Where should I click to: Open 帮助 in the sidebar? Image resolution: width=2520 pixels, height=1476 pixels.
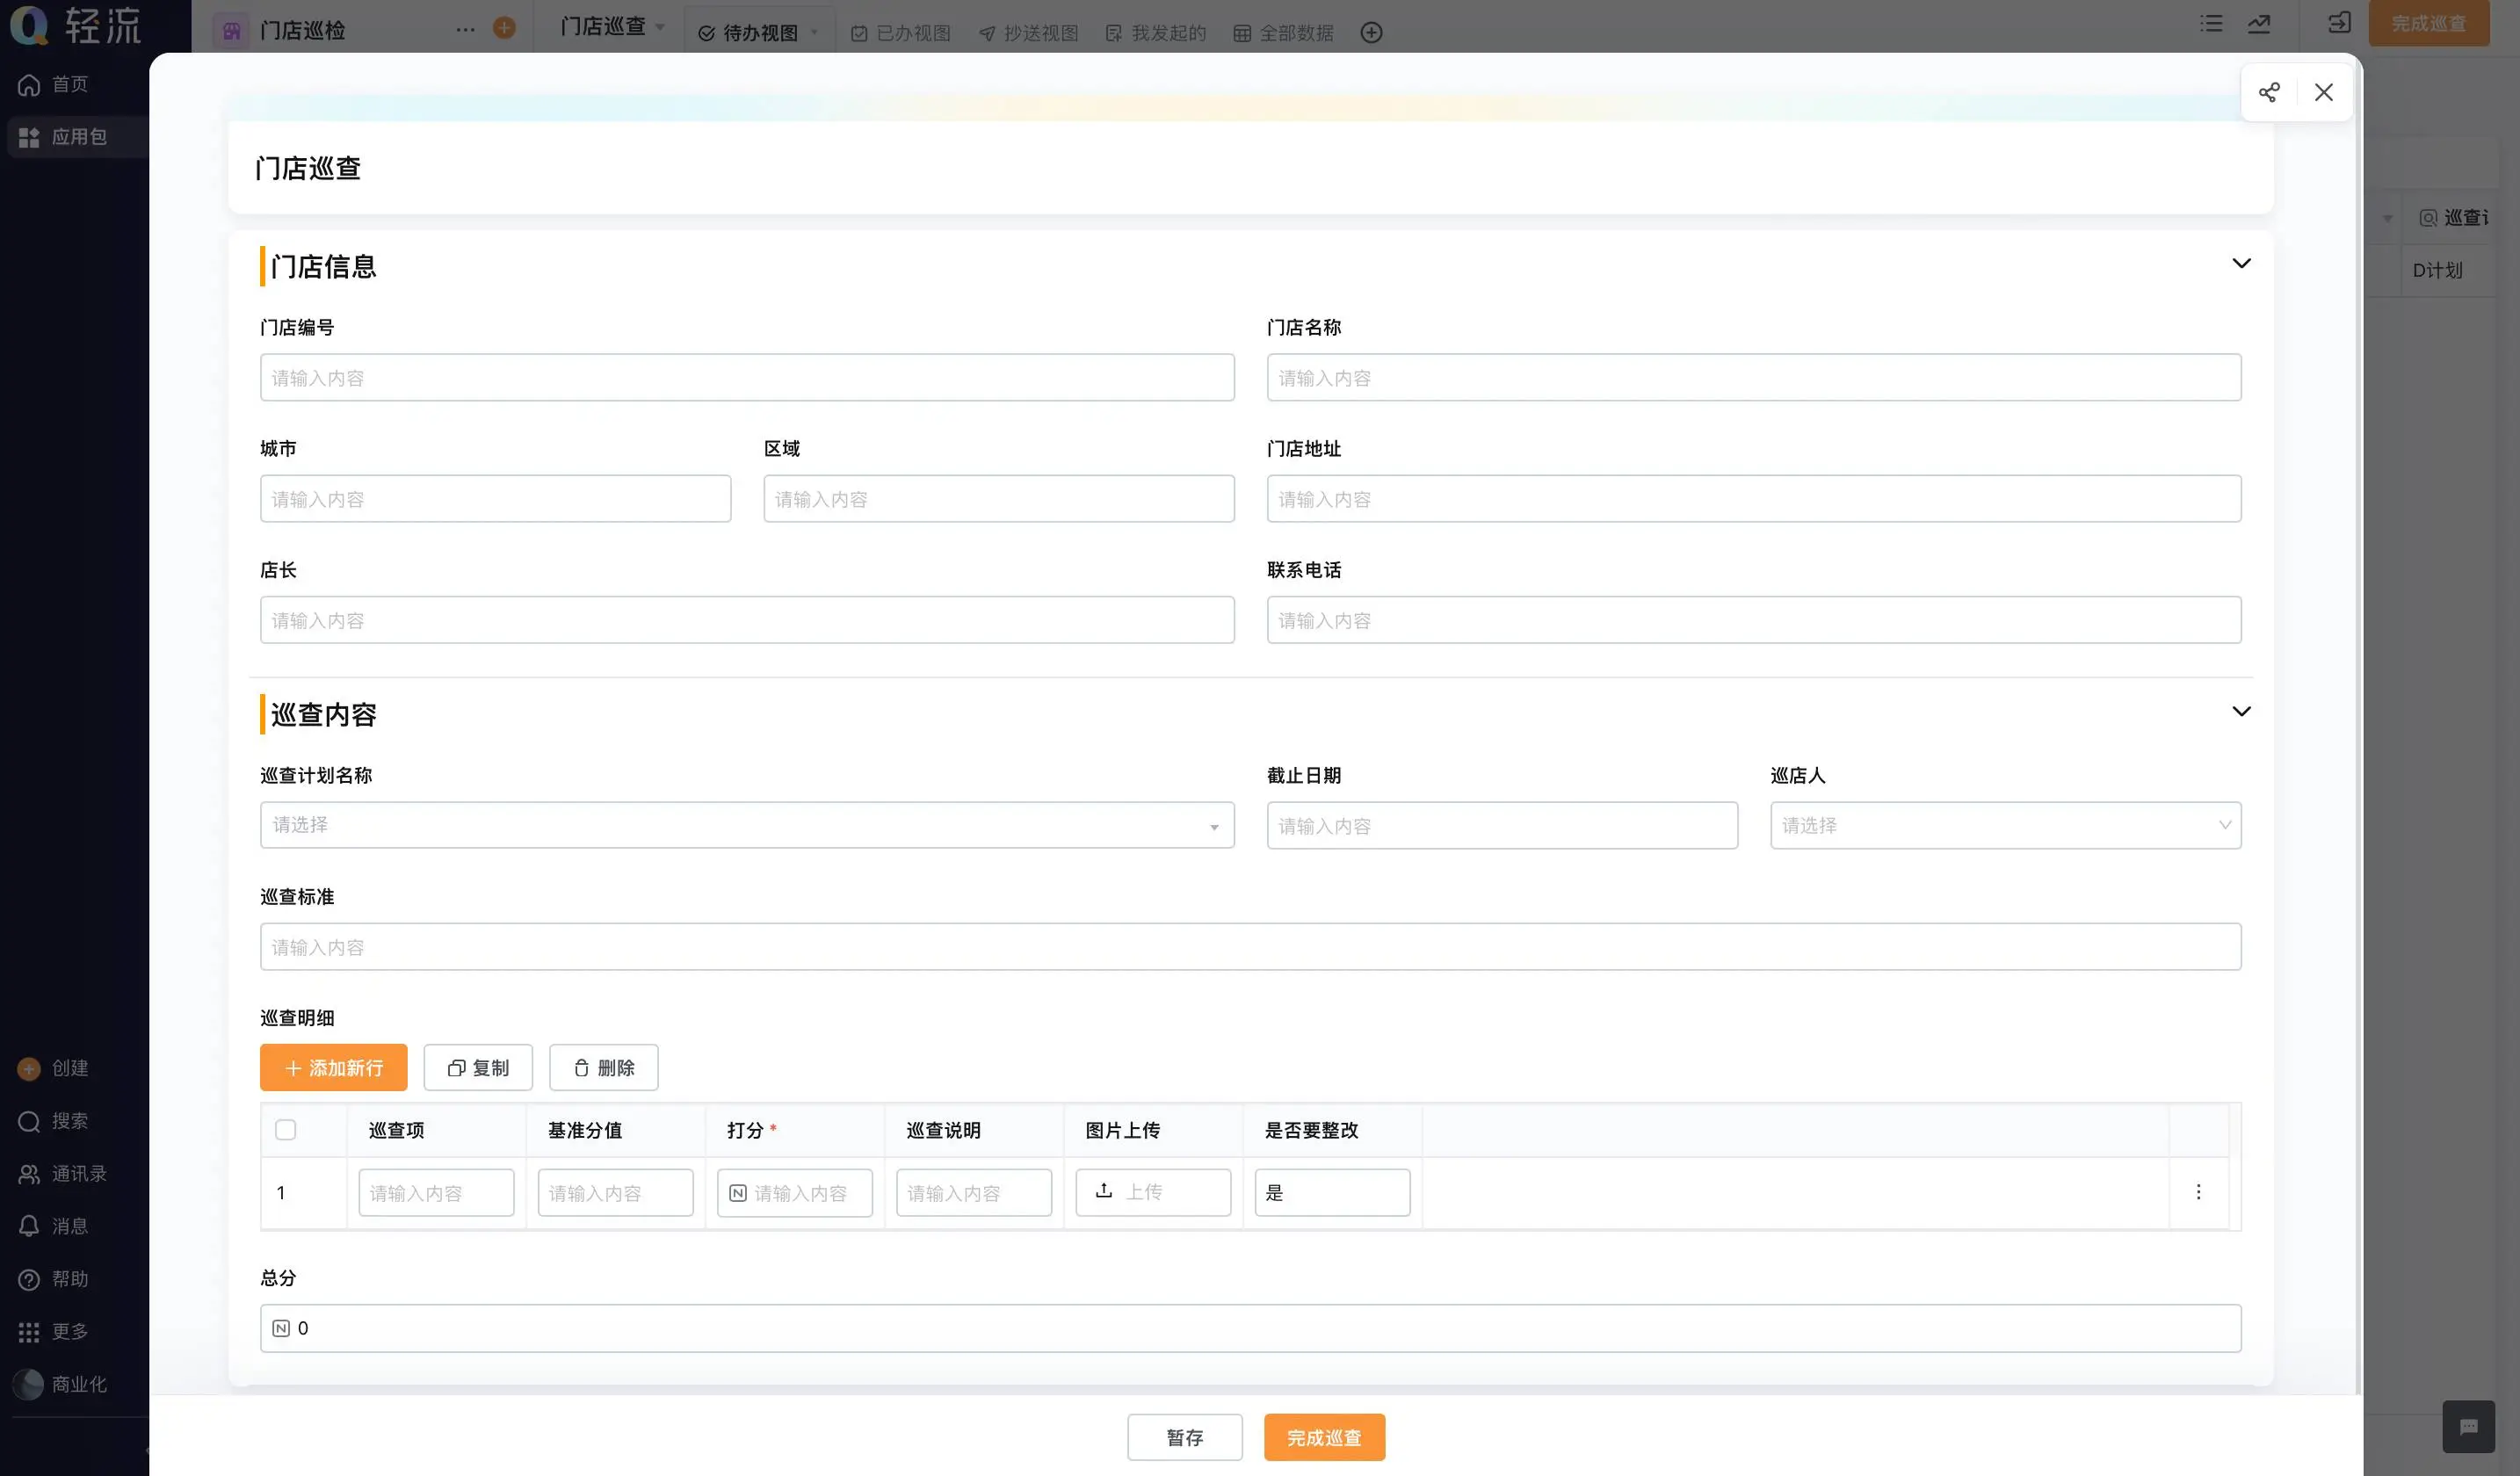[x=54, y=1279]
